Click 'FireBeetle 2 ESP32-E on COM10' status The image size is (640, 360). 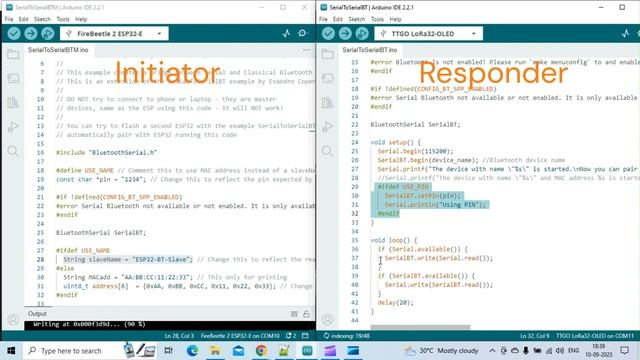(240, 336)
